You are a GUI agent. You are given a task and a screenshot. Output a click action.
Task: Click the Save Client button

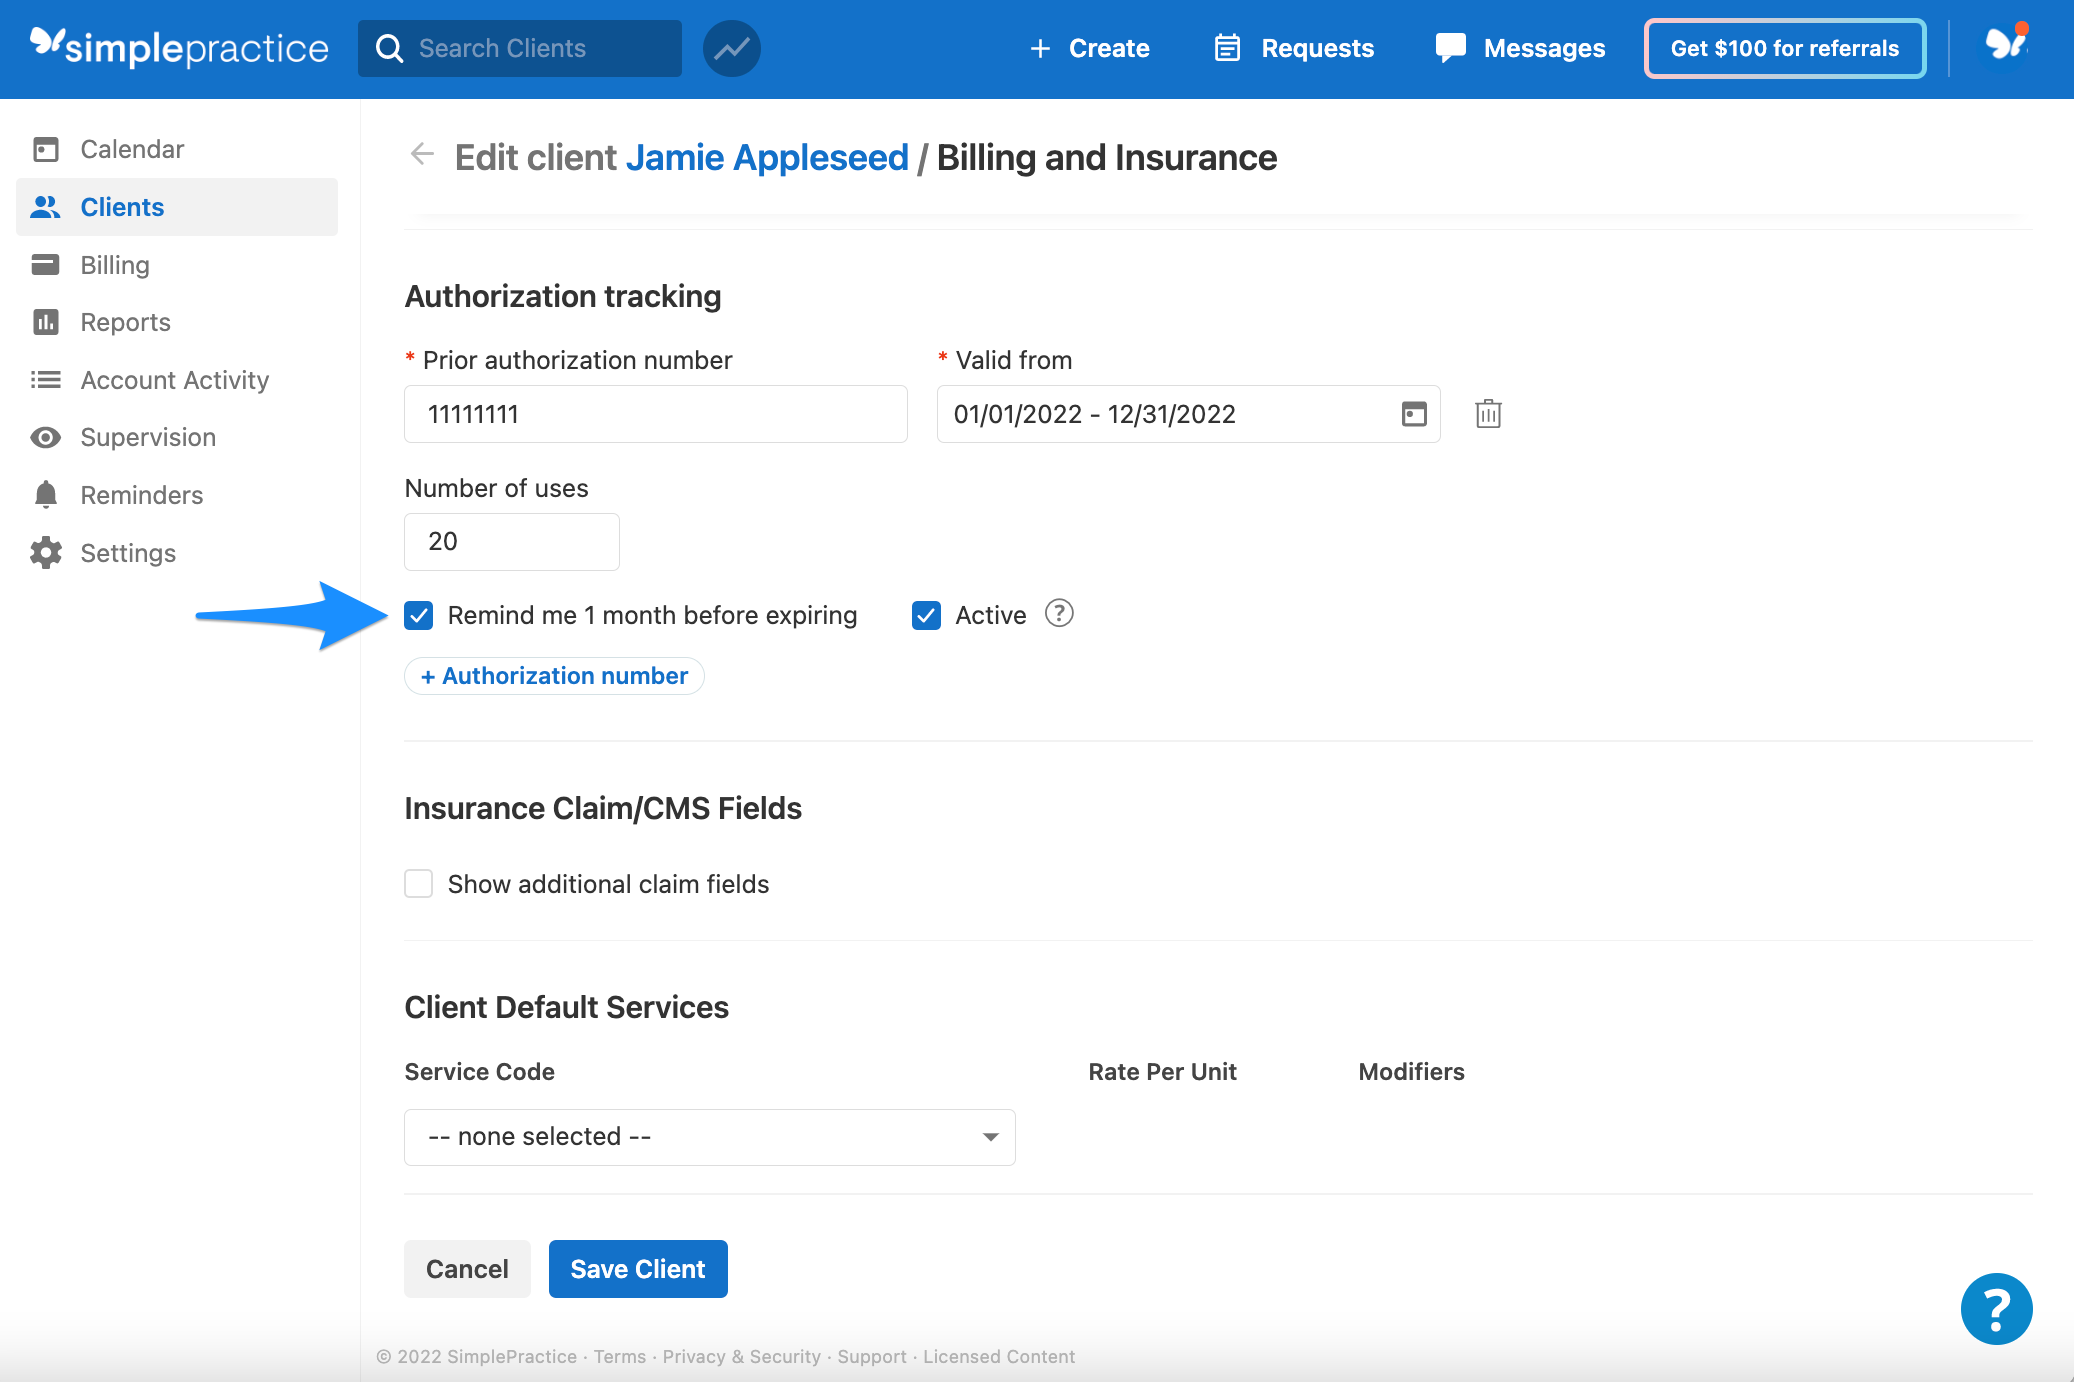(638, 1268)
